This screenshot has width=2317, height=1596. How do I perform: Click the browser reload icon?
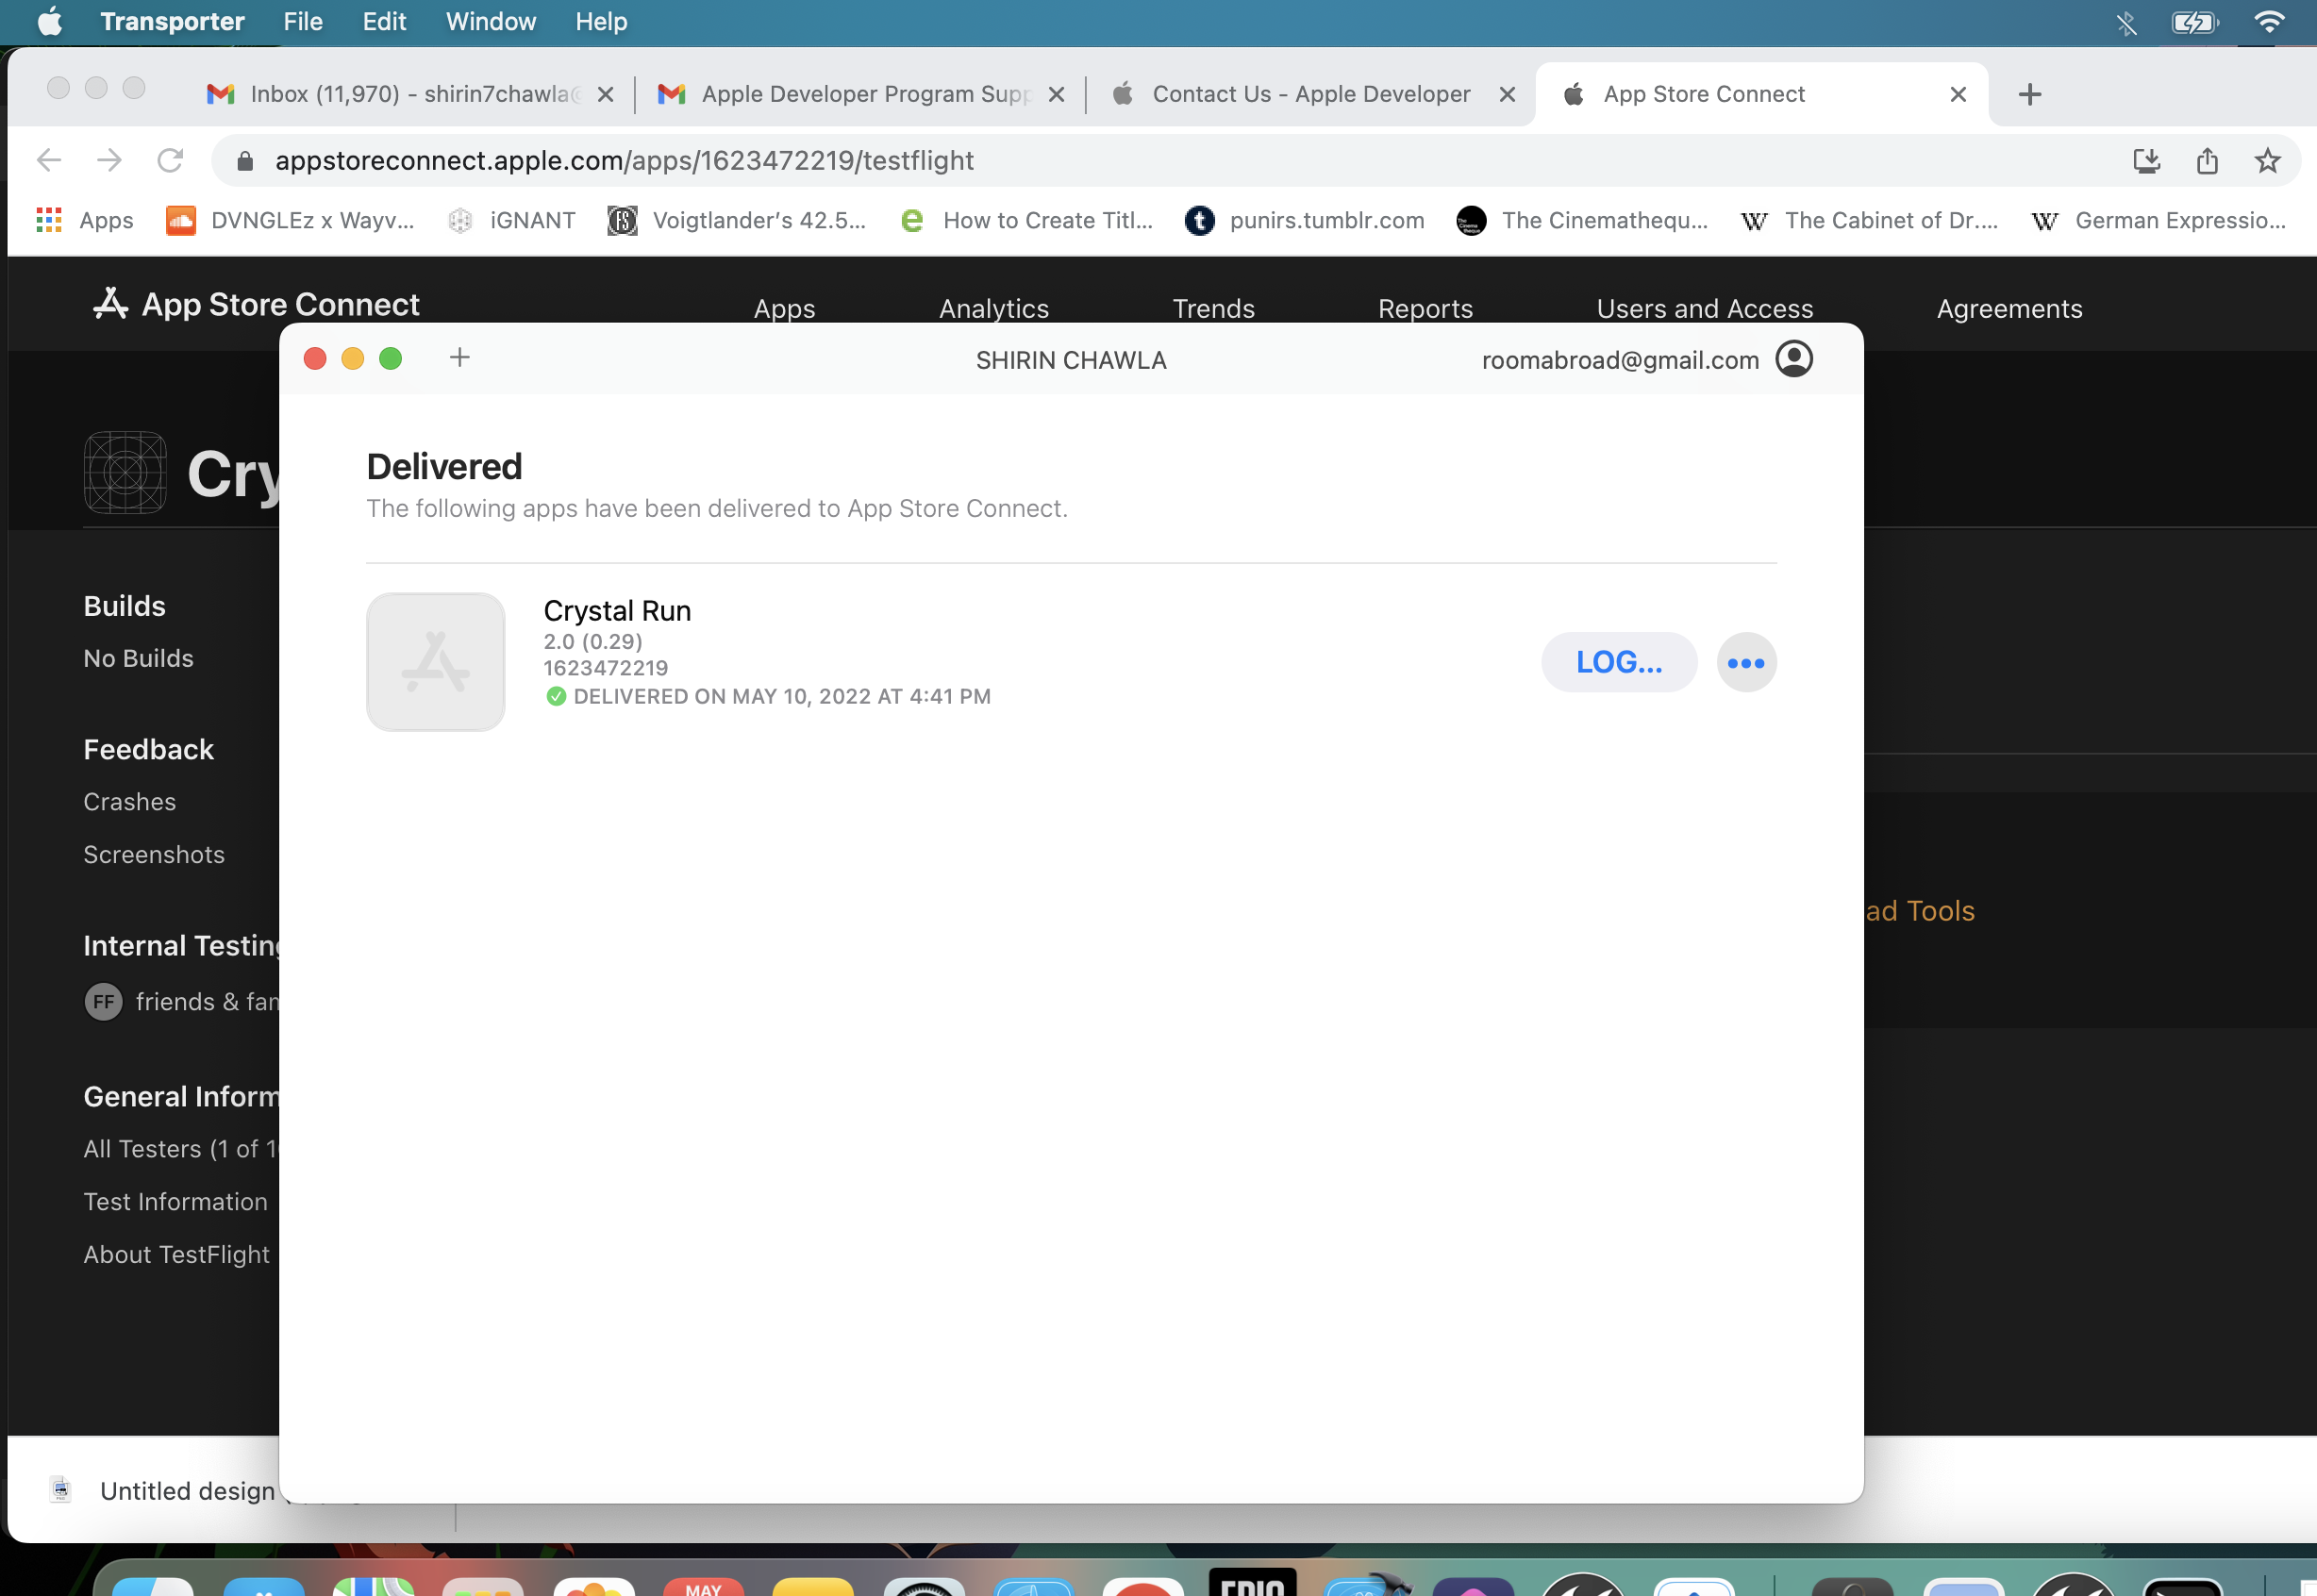coord(170,160)
